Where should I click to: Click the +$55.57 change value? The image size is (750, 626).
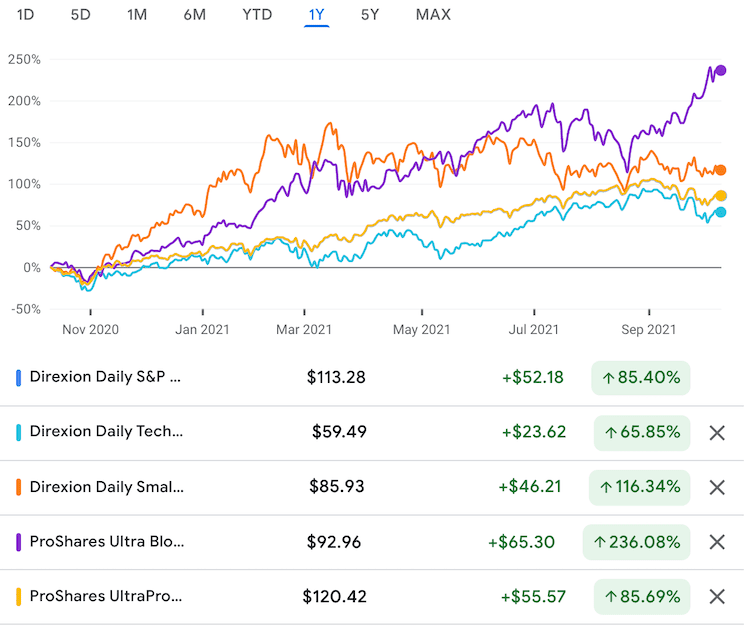point(533,596)
